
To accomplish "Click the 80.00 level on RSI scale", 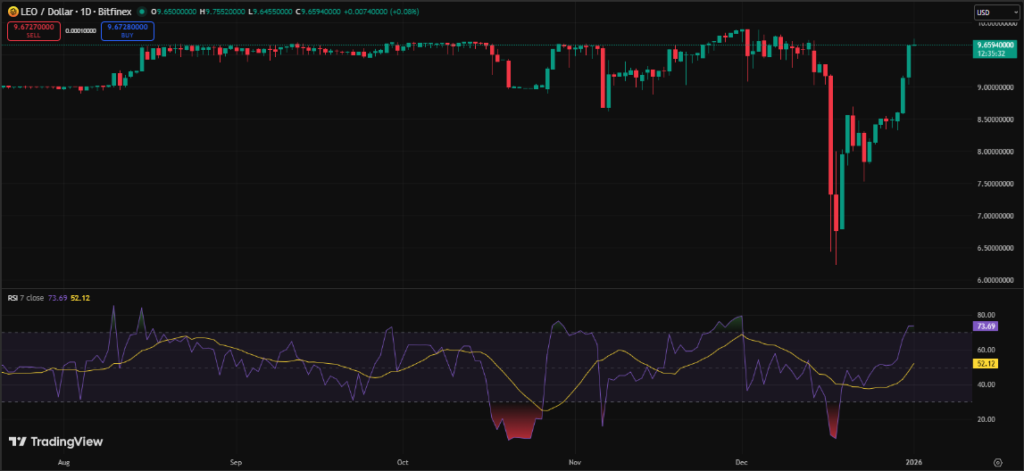I will [985, 314].
